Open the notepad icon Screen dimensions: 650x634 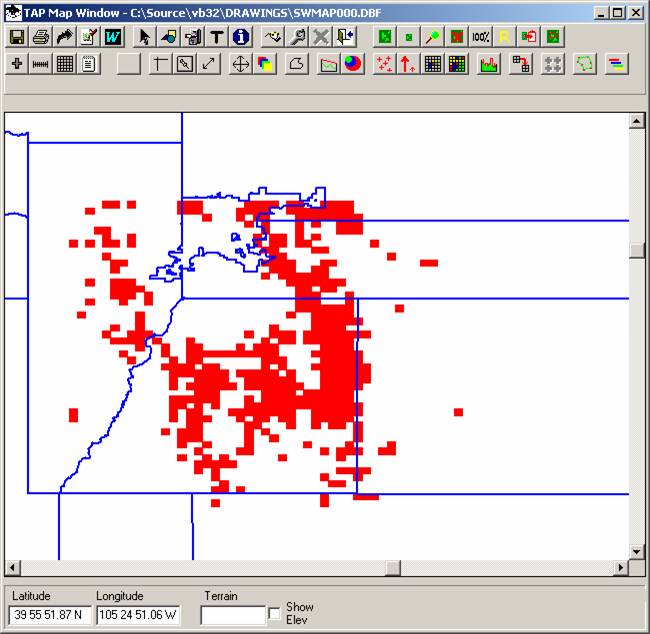89,64
